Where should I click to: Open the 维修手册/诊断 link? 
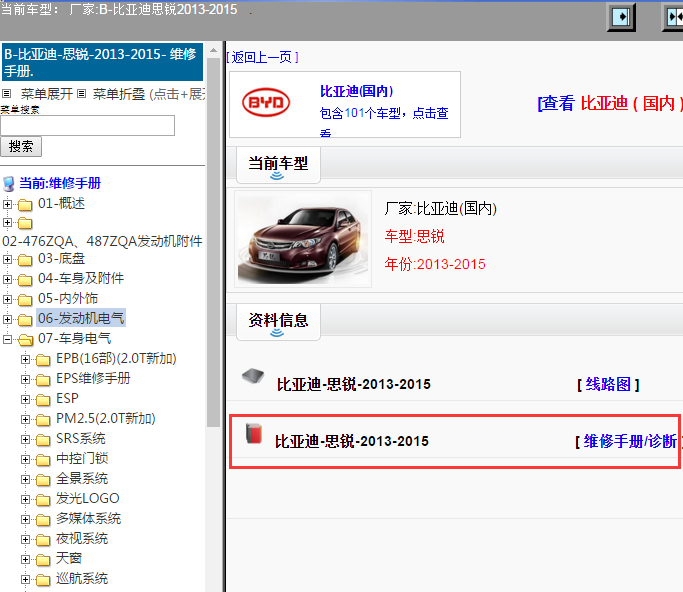click(x=630, y=441)
